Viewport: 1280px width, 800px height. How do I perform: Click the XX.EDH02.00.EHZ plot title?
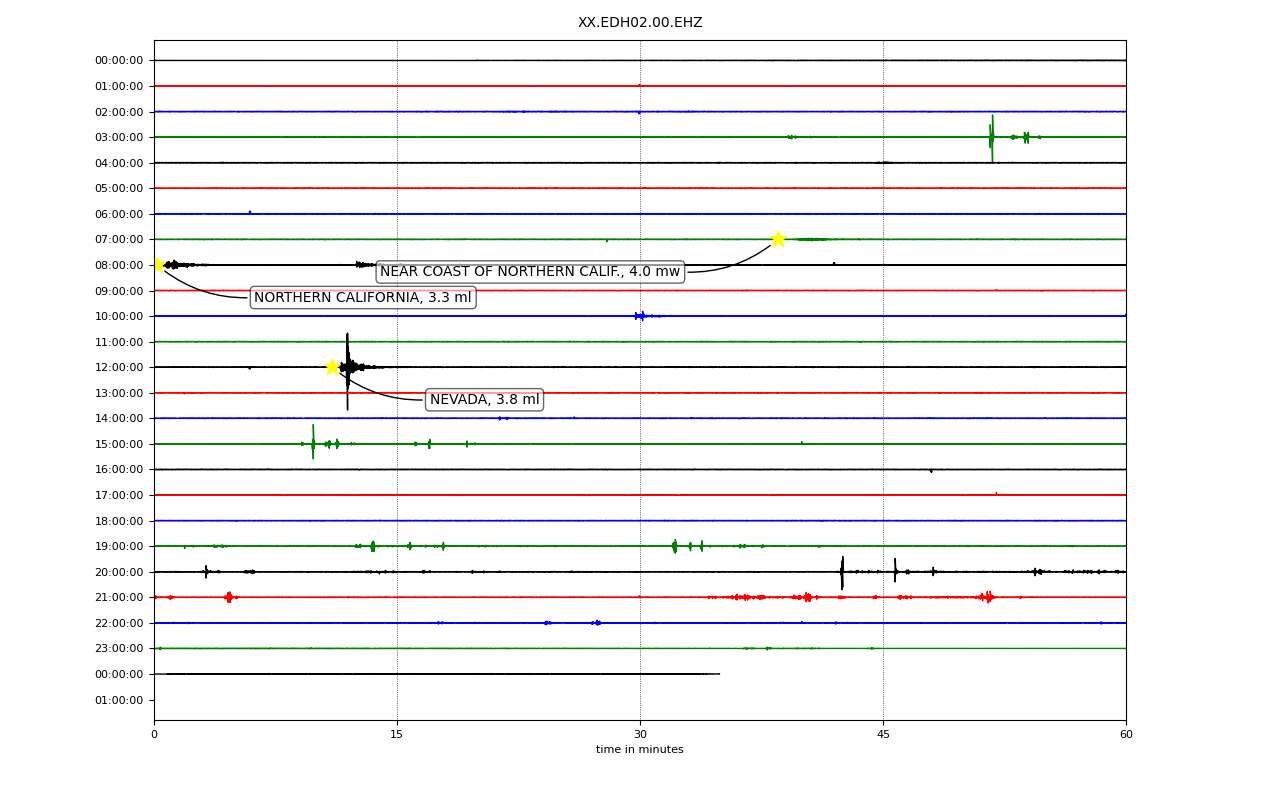coord(640,22)
